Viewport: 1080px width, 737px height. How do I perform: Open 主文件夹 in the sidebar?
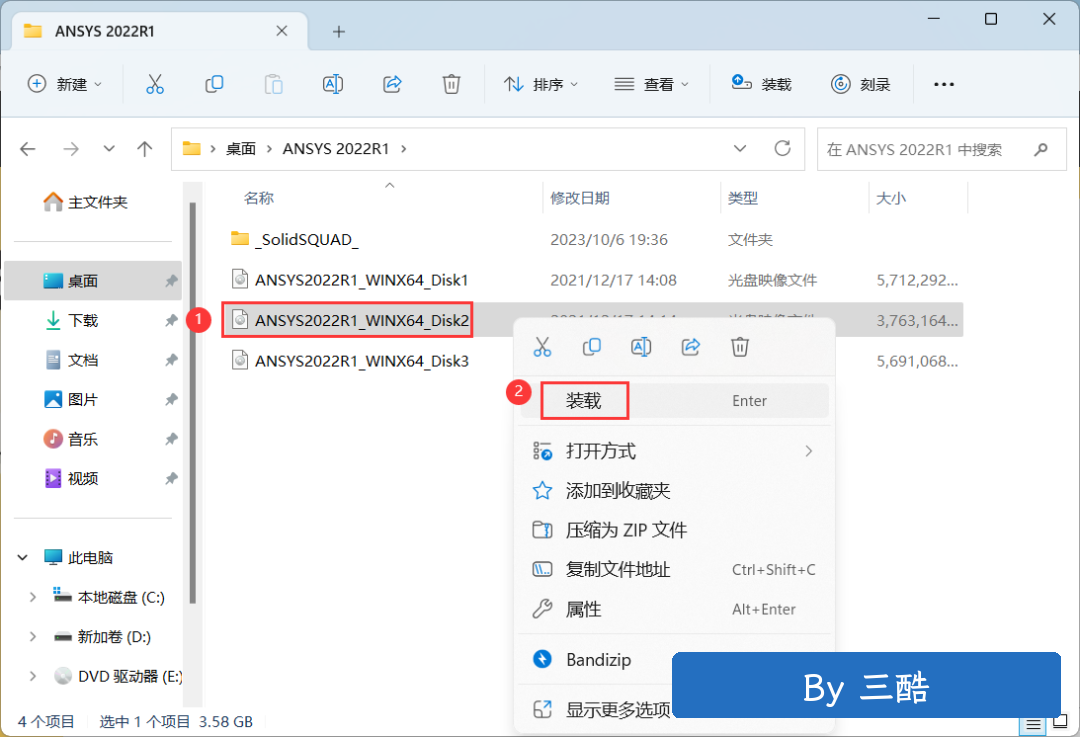(x=98, y=202)
